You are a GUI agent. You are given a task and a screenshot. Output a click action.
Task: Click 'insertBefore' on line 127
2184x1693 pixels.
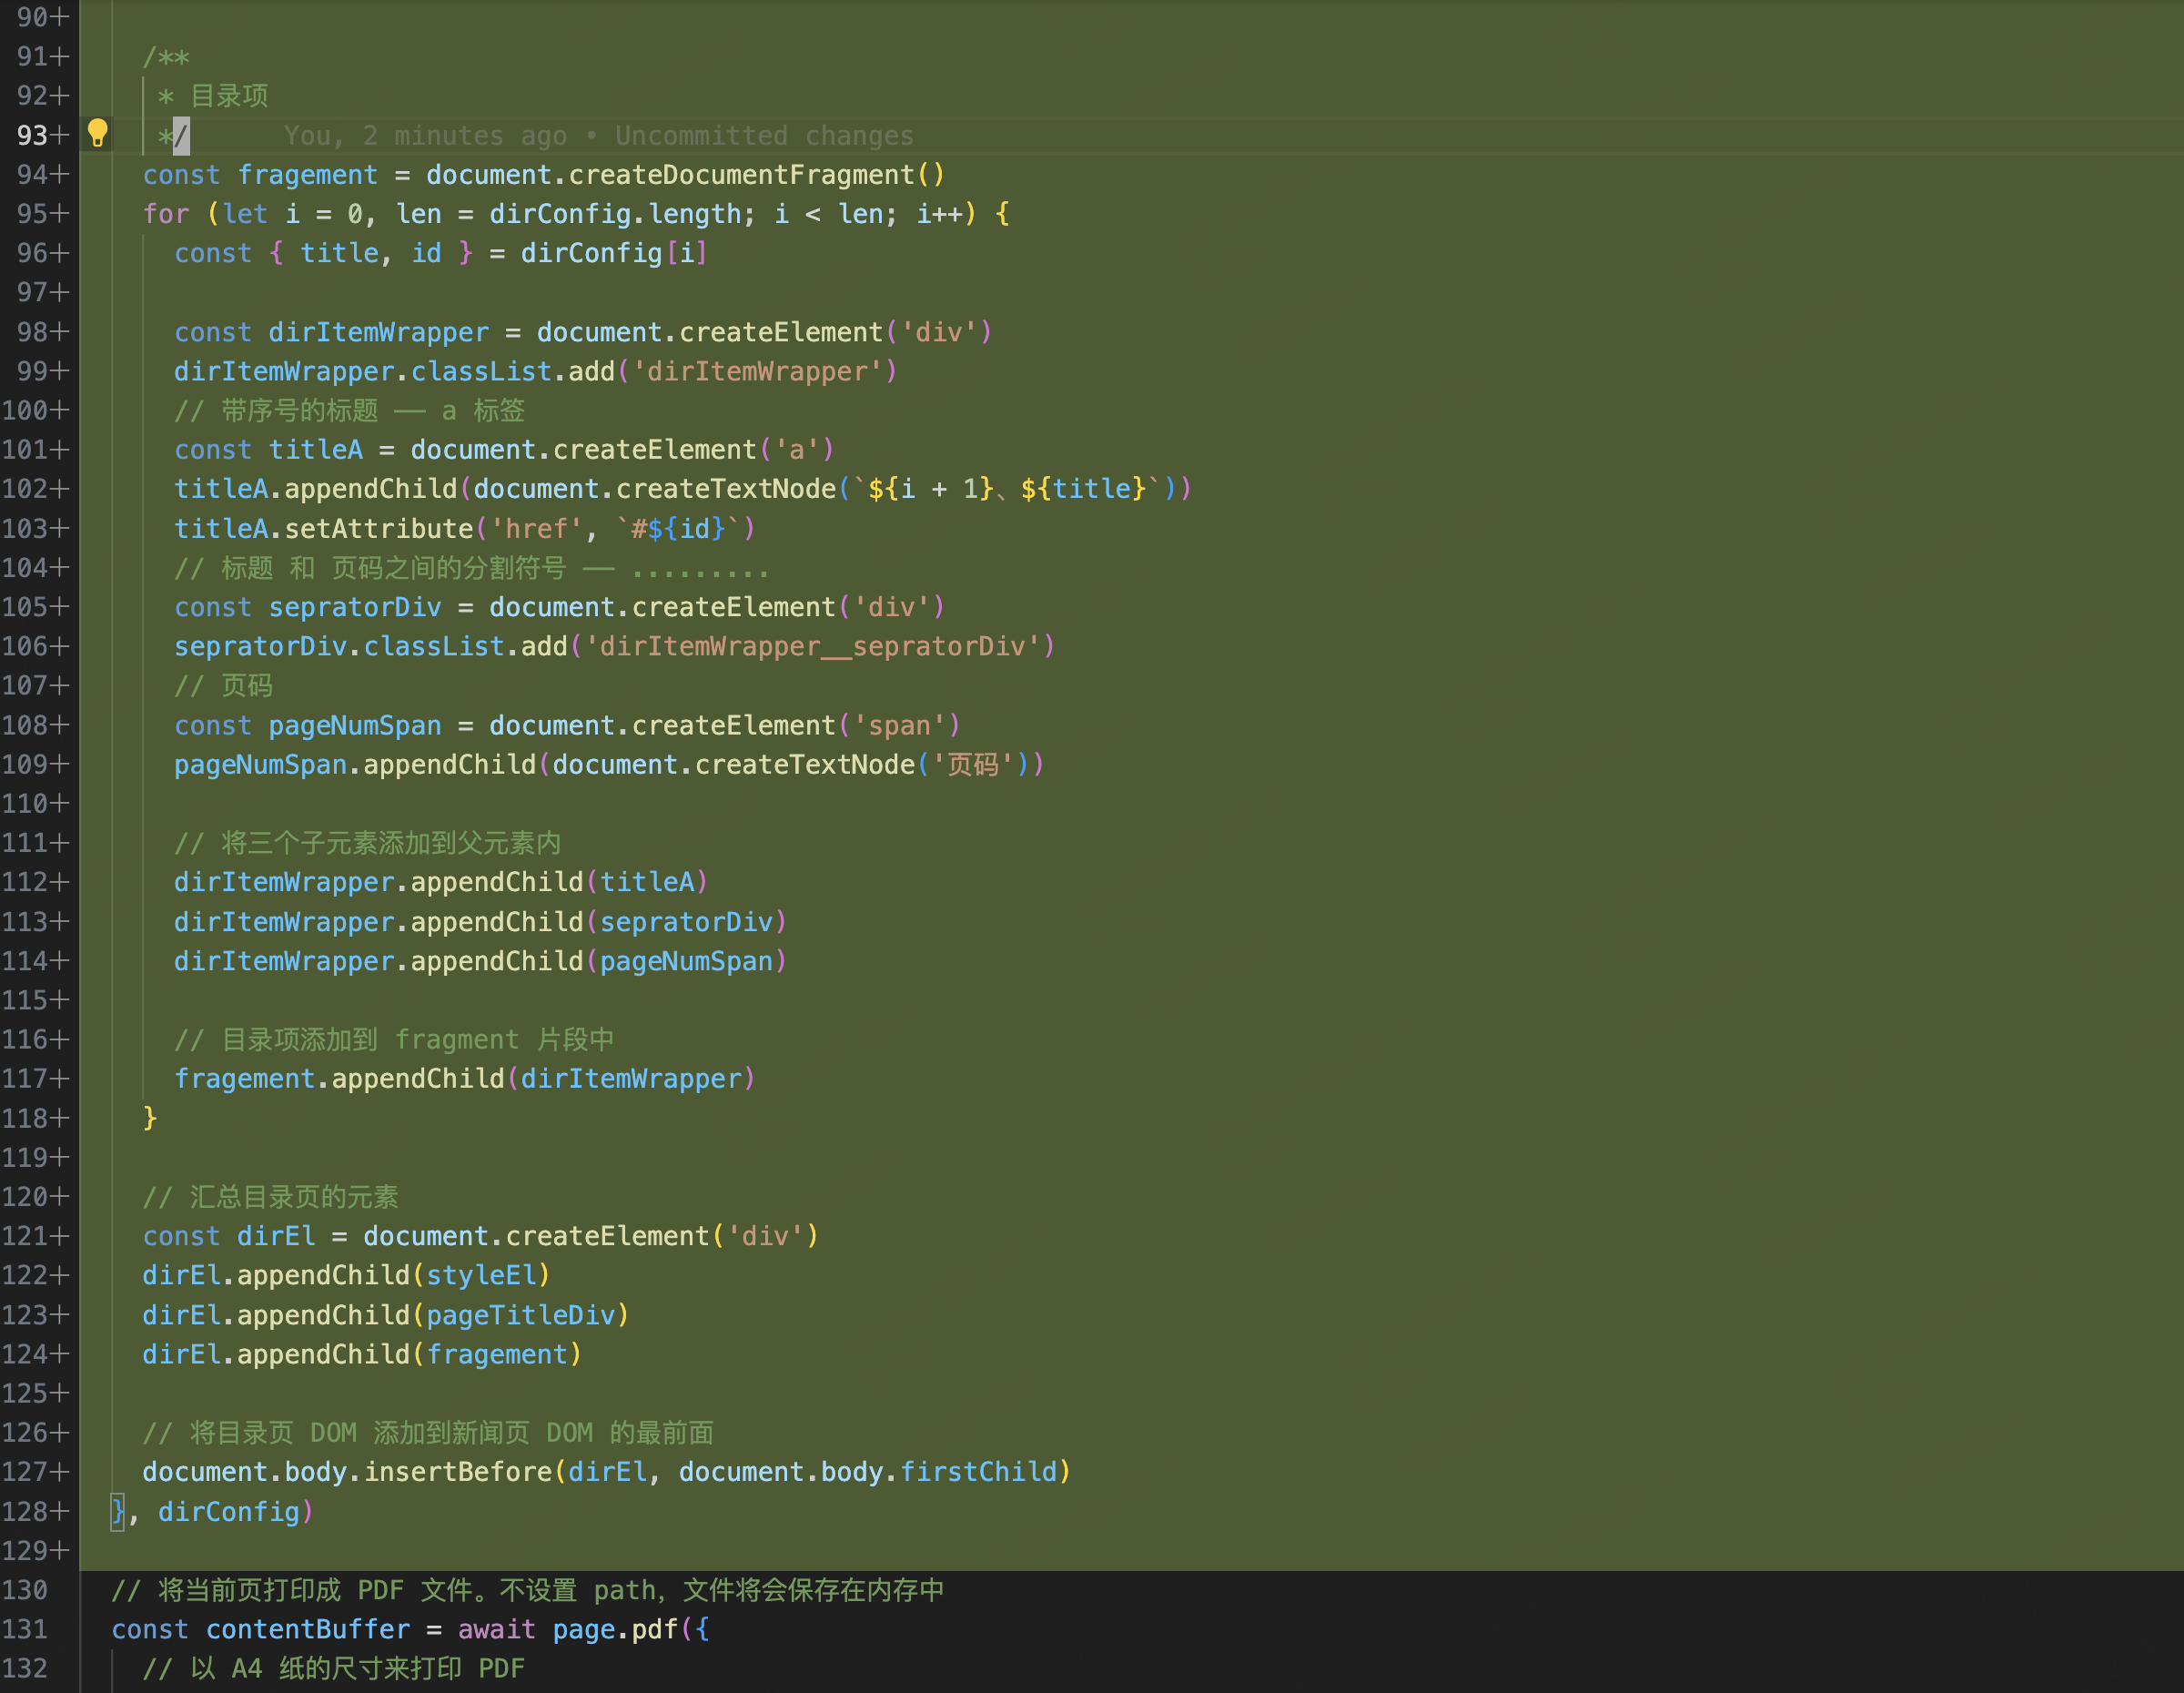click(x=457, y=1472)
